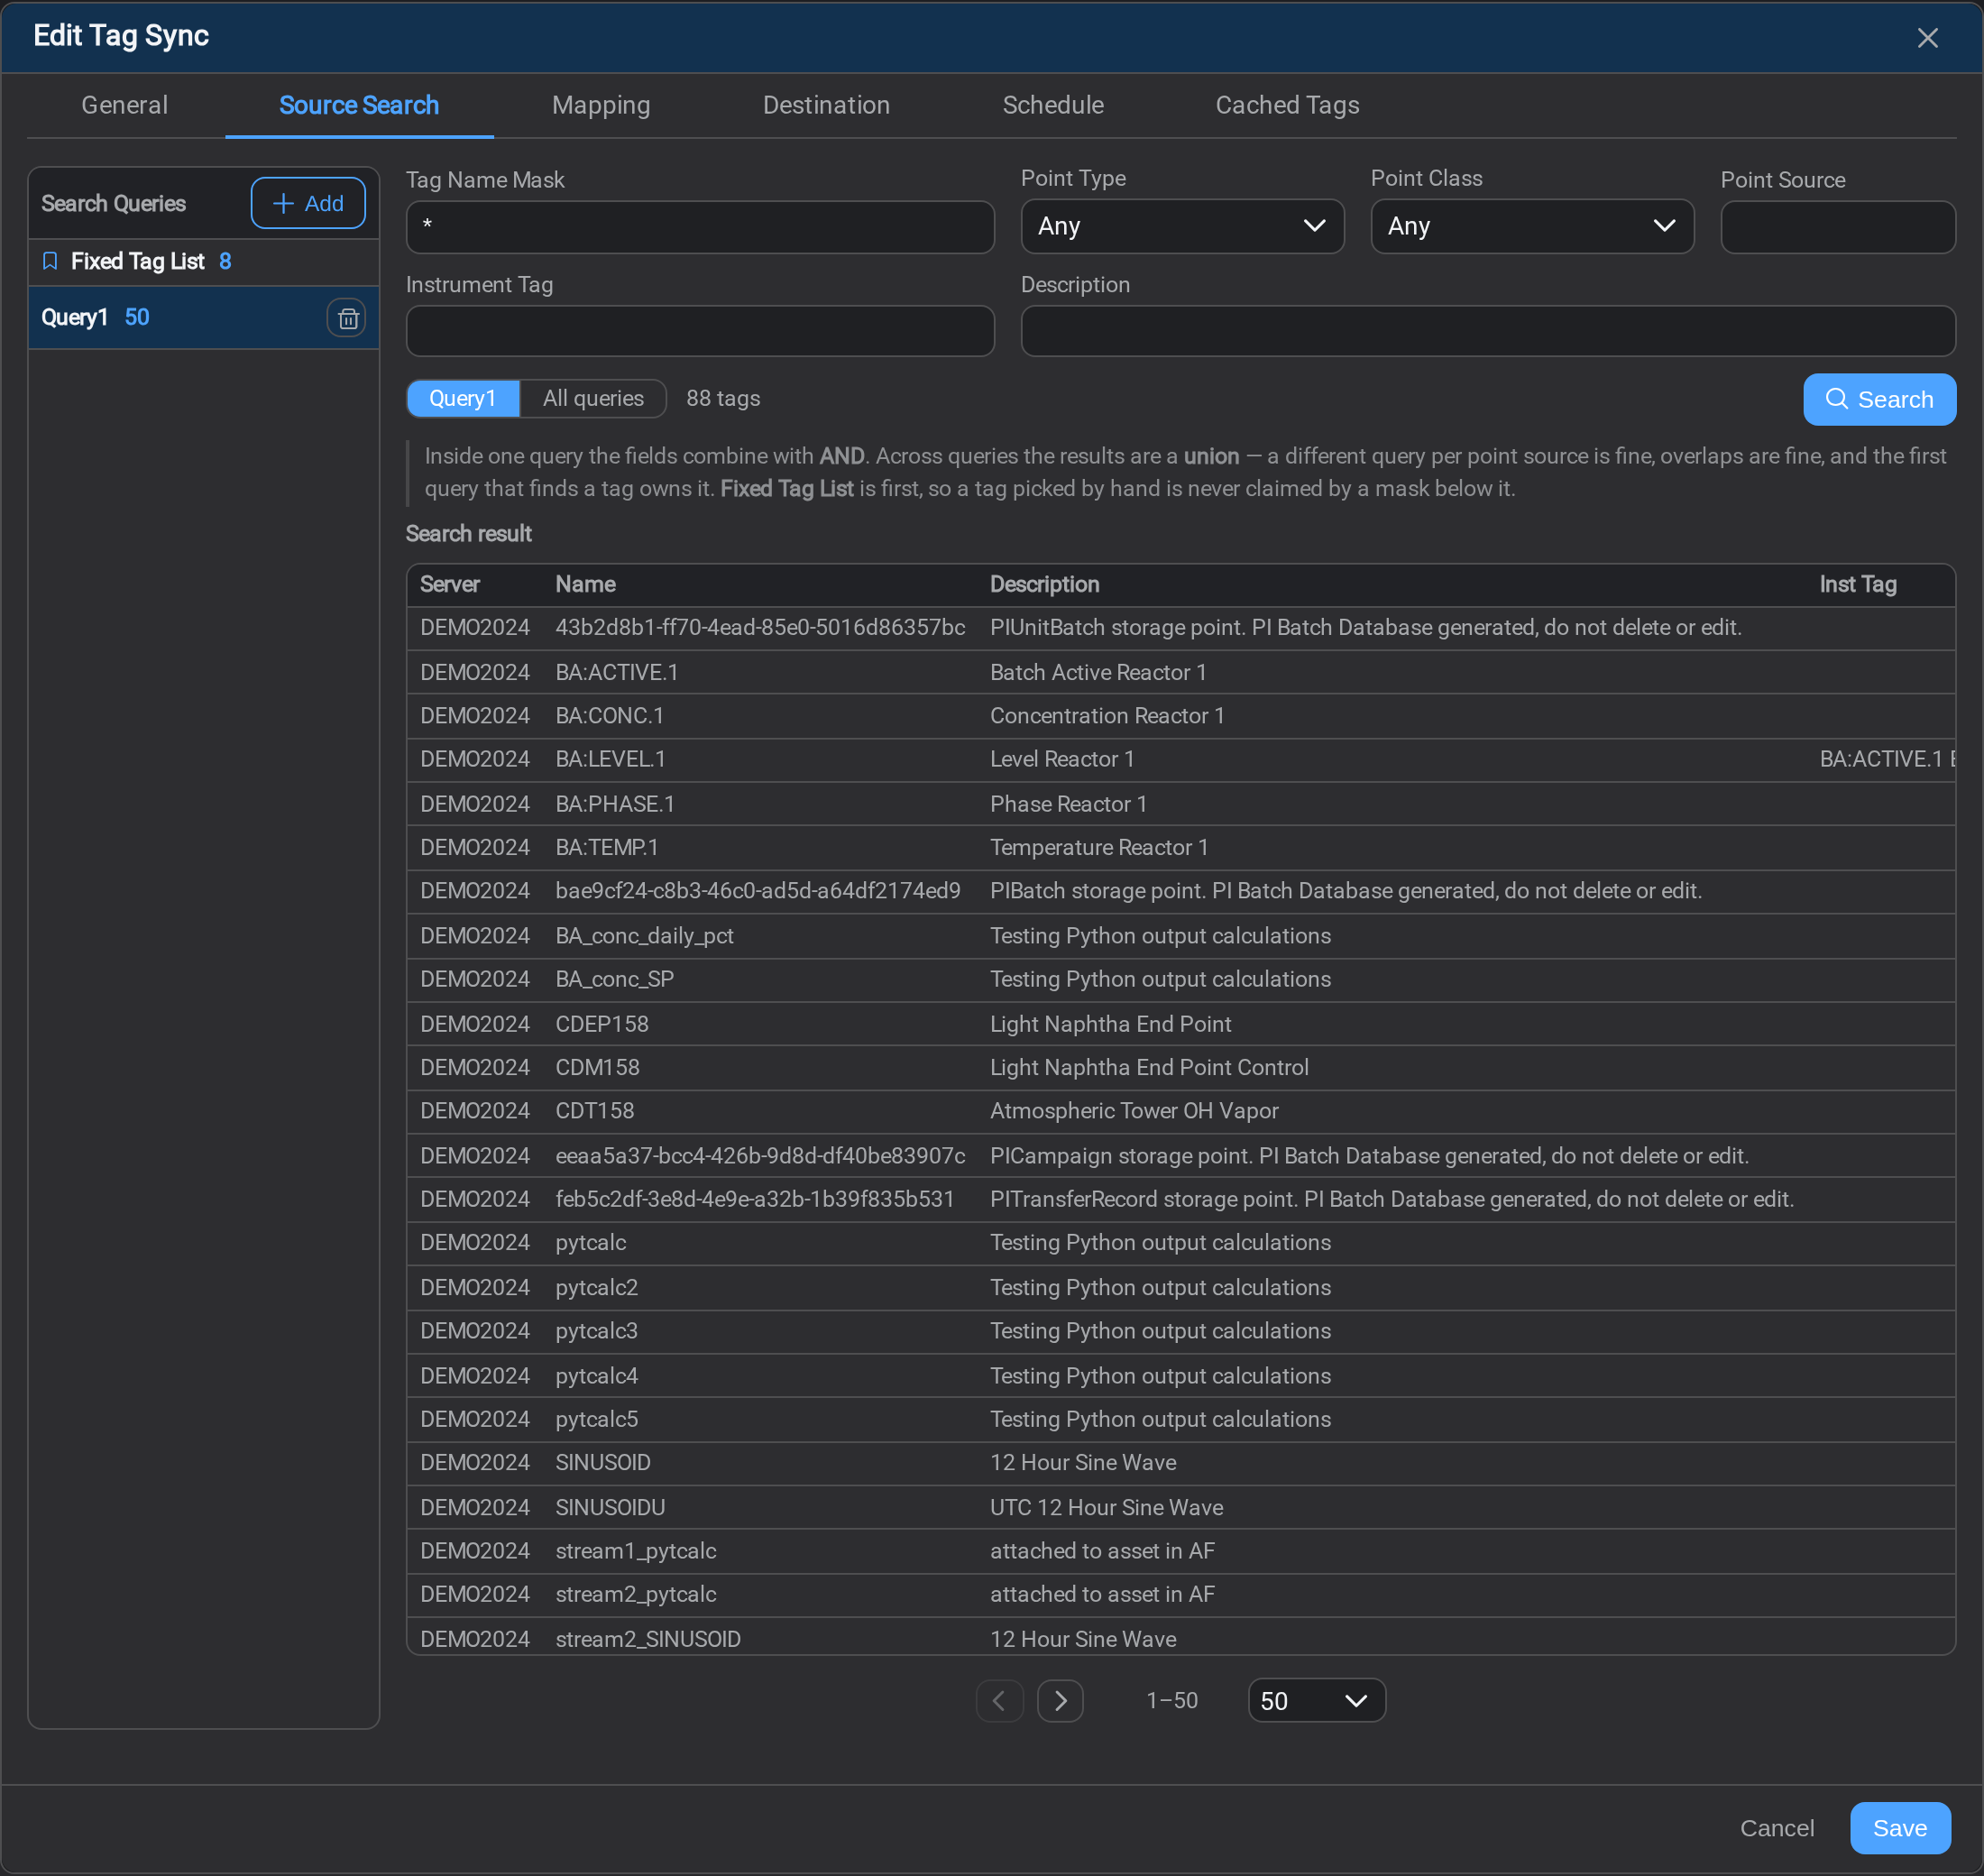This screenshot has width=1984, height=1876.
Task: Open the Point Type dropdown
Action: coord(1182,226)
